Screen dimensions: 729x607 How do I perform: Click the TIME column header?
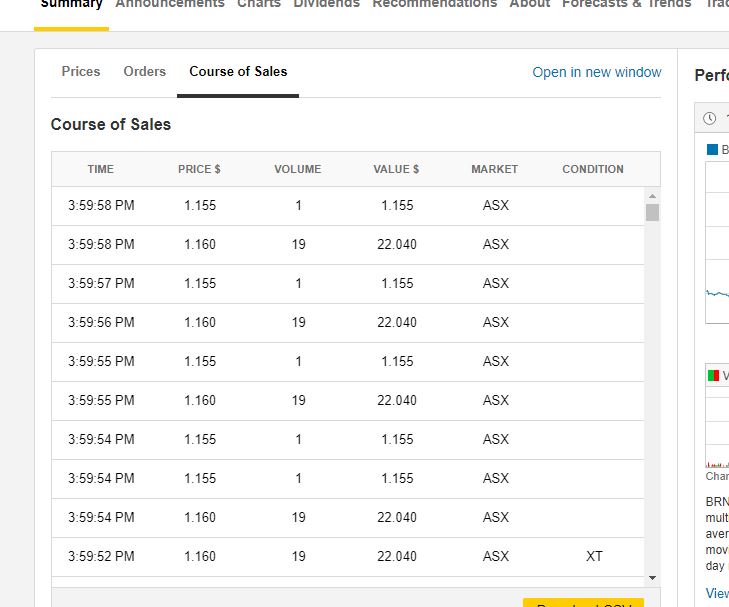(x=101, y=169)
